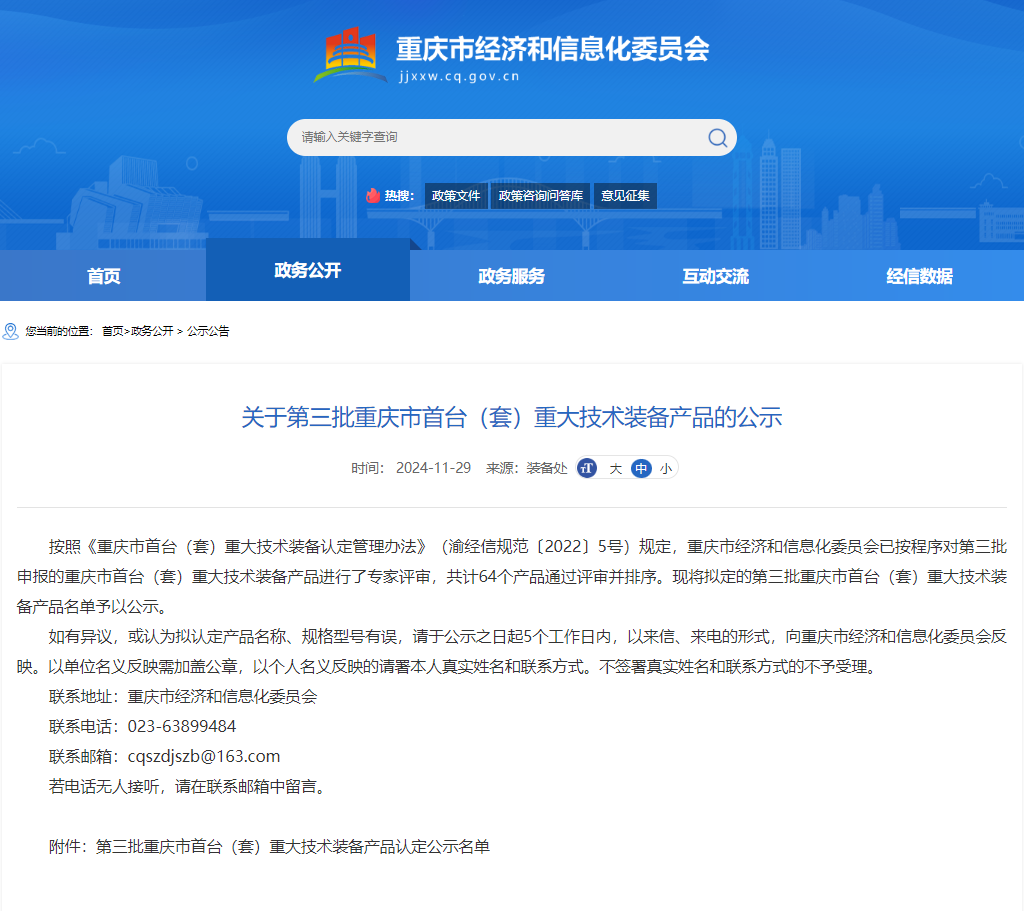Set font size to 大 (large)

tap(615, 468)
